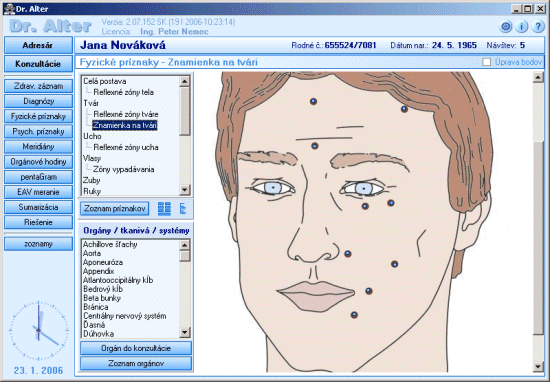The width and height of the screenshot is (550, 382).
Task: Click the tree list view icon
Action: click(183, 209)
